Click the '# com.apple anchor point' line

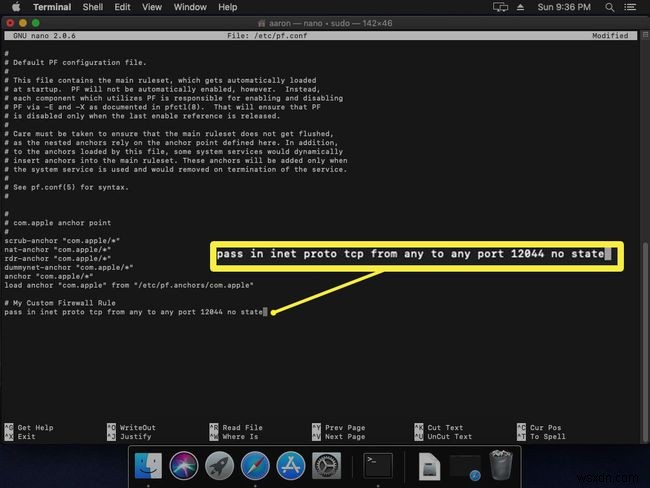pyautogui.click(x=58, y=223)
